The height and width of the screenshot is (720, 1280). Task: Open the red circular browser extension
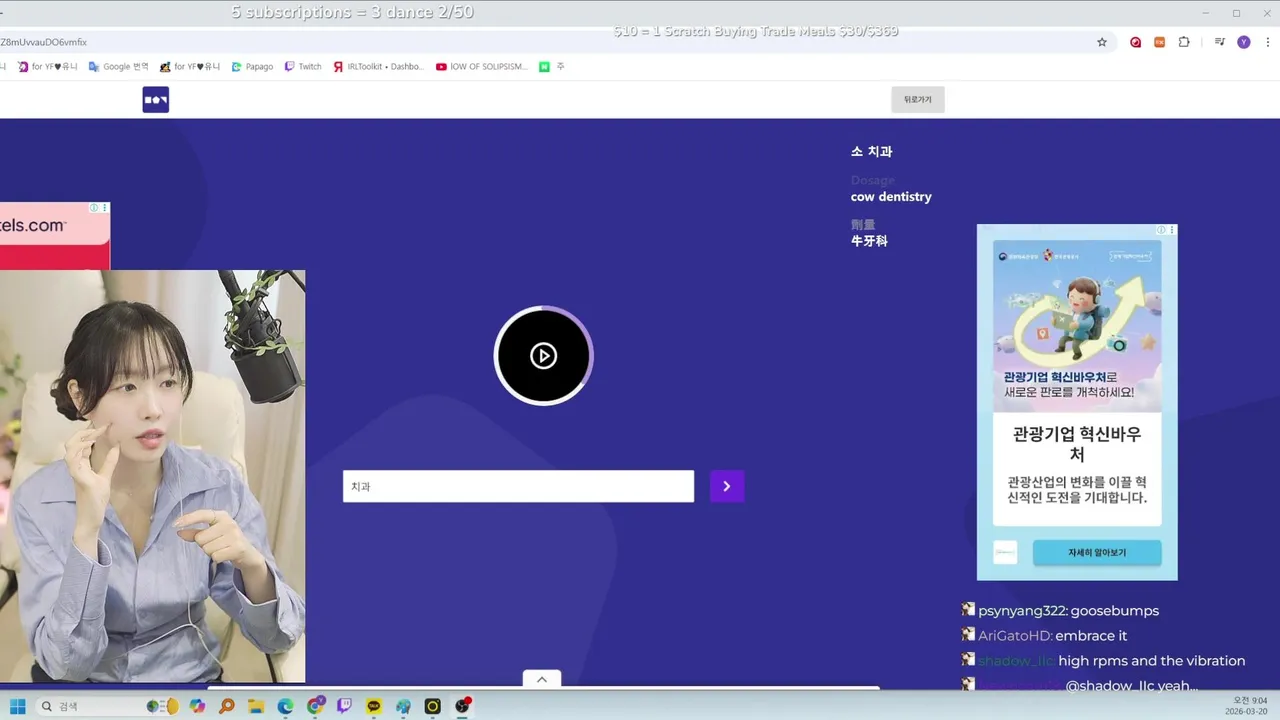coord(1135,42)
